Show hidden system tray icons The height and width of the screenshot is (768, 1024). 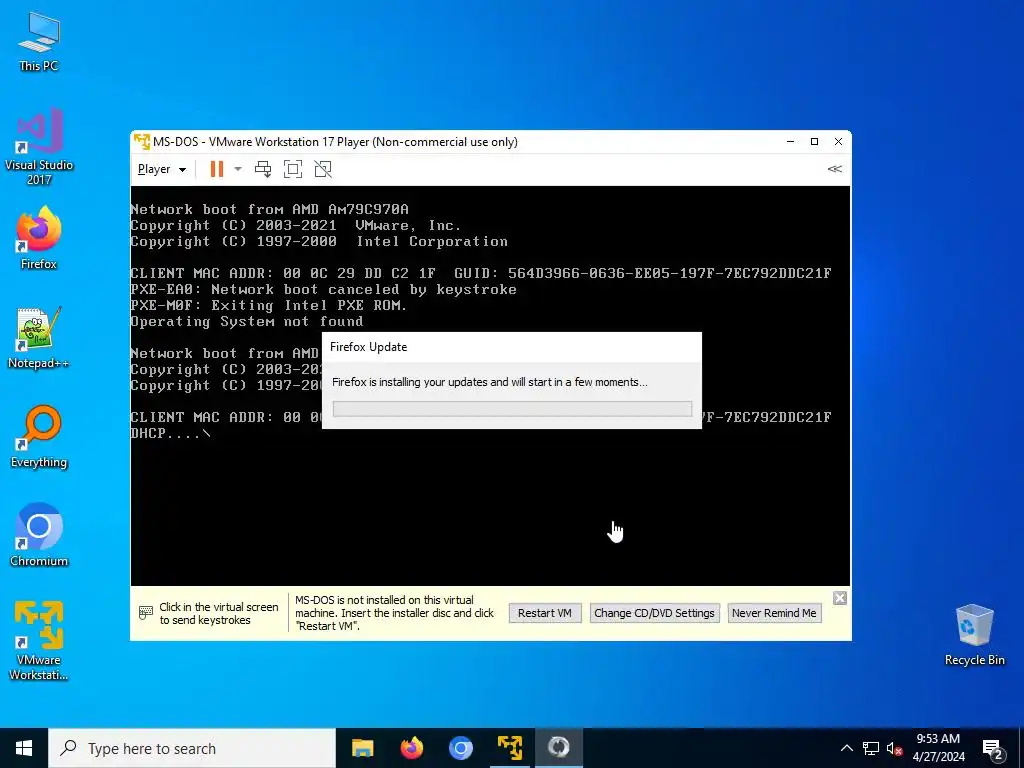pos(846,748)
